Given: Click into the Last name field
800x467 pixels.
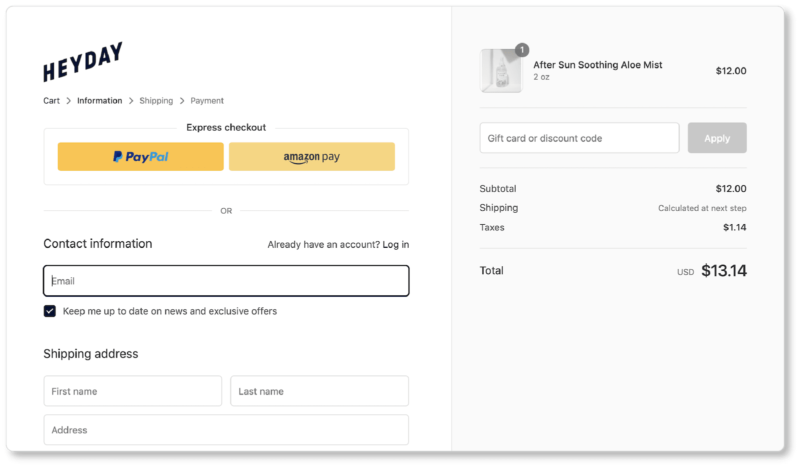Looking at the screenshot, I should tap(319, 391).
